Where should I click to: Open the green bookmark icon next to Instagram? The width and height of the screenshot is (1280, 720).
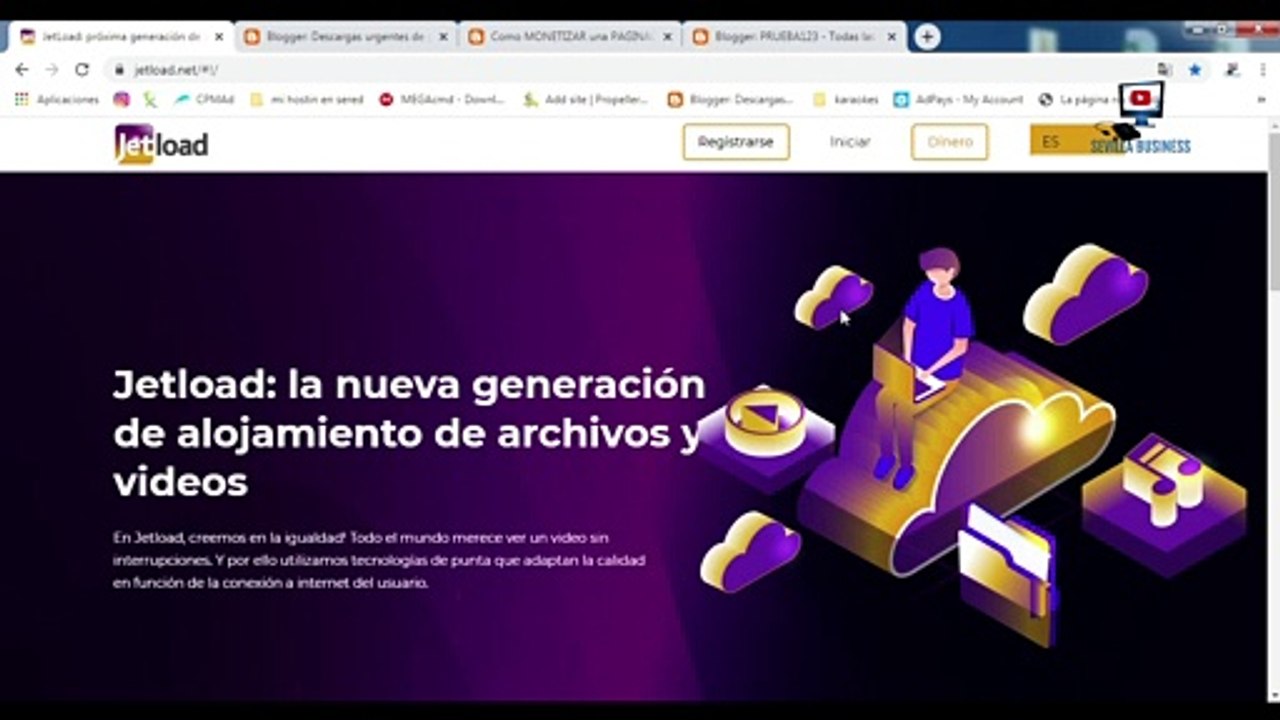coord(150,99)
